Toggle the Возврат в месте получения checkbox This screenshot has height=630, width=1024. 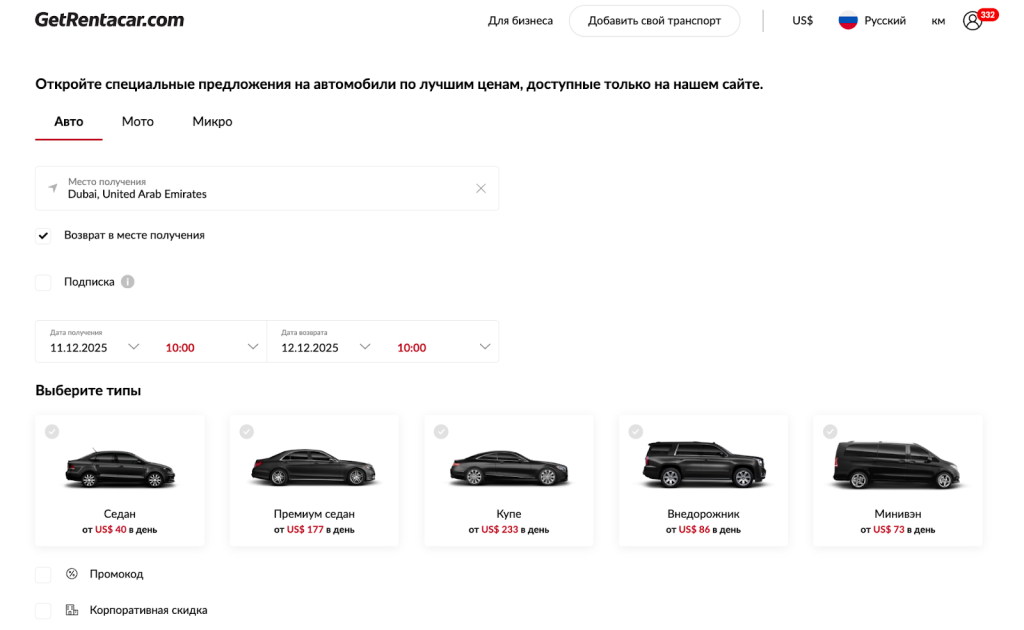pos(43,236)
